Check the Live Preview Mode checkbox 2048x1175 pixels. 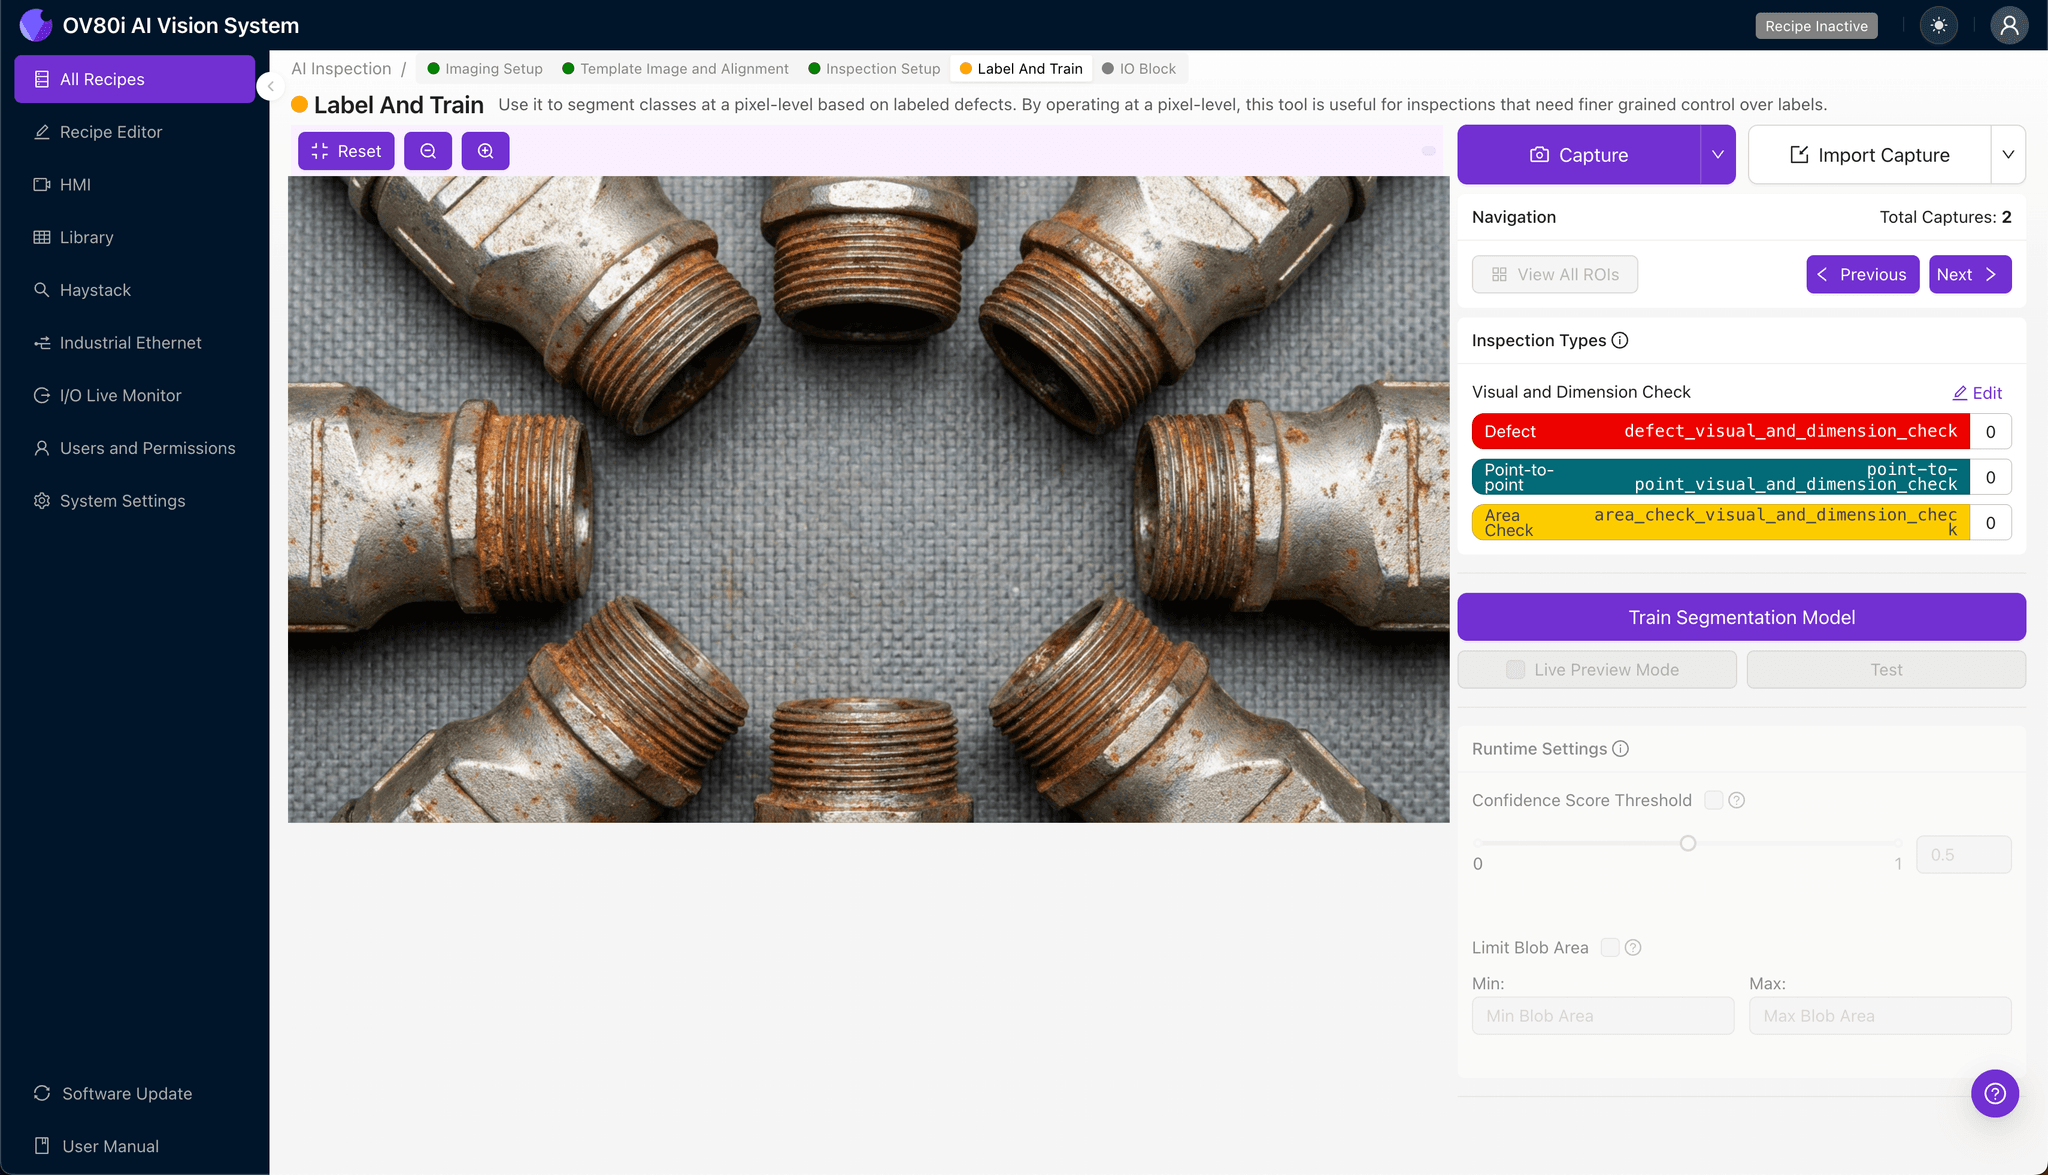pos(1514,669)
